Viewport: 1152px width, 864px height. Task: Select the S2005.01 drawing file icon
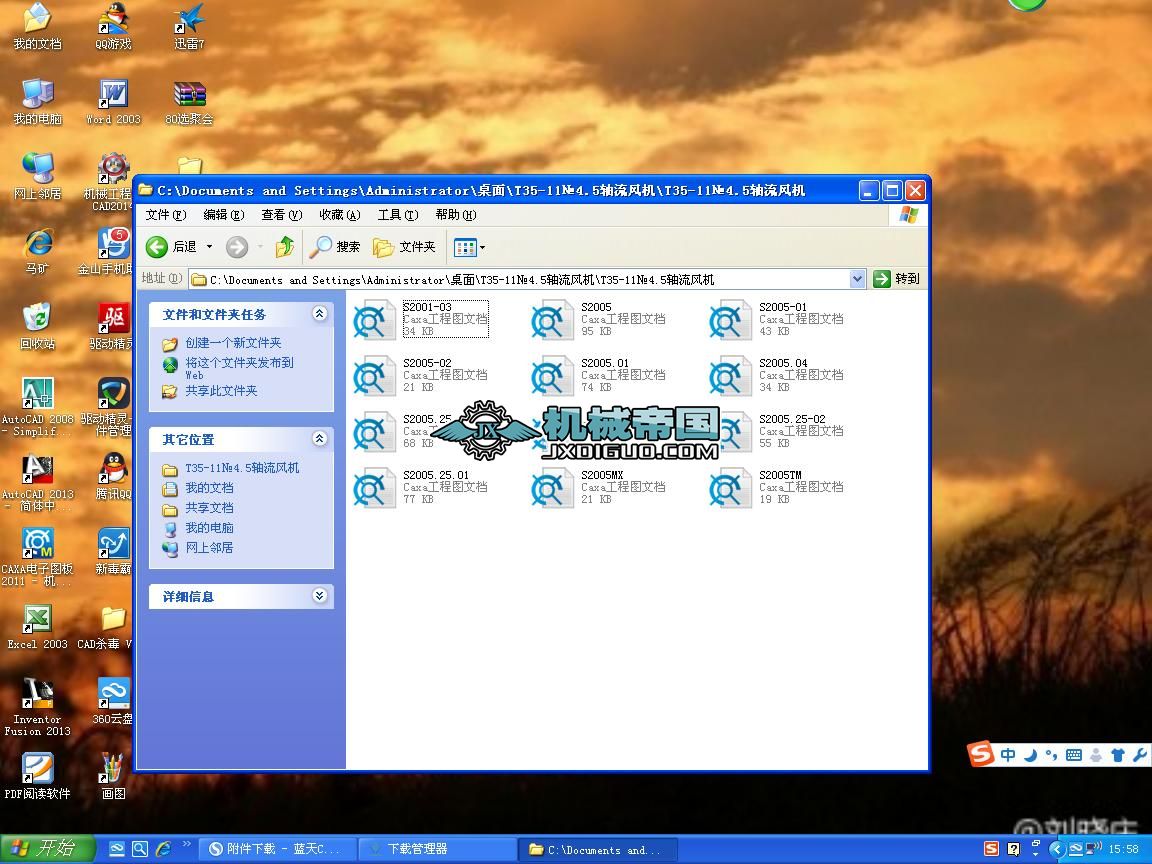[552, 377]
